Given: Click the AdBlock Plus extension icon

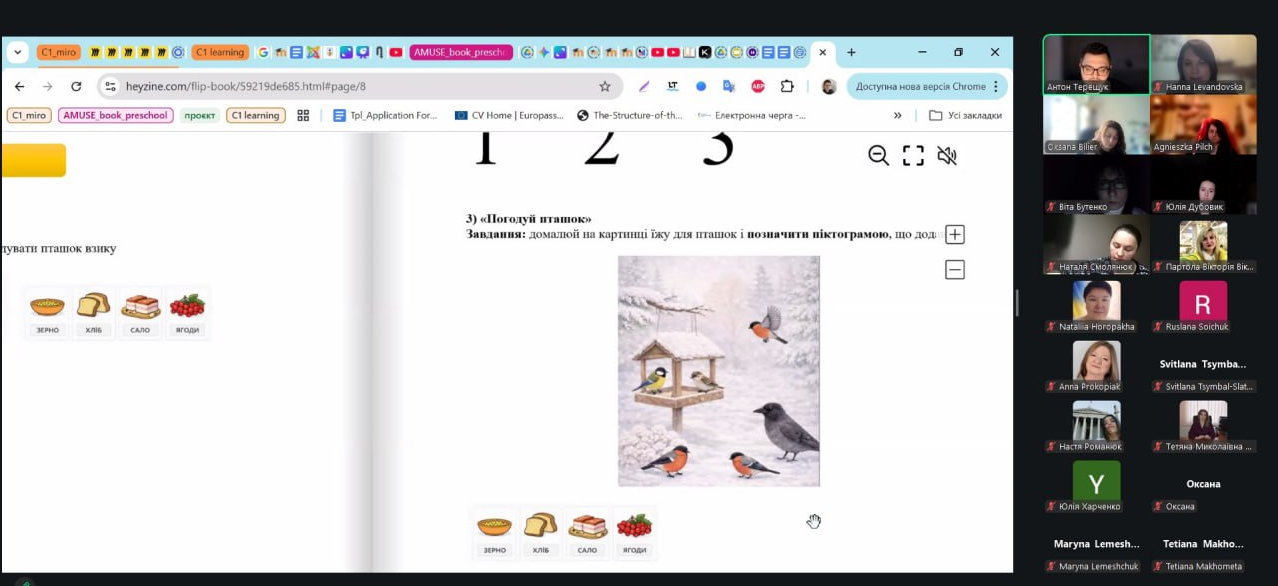Looking at the screenshot, I should click(x=758, y=87).
